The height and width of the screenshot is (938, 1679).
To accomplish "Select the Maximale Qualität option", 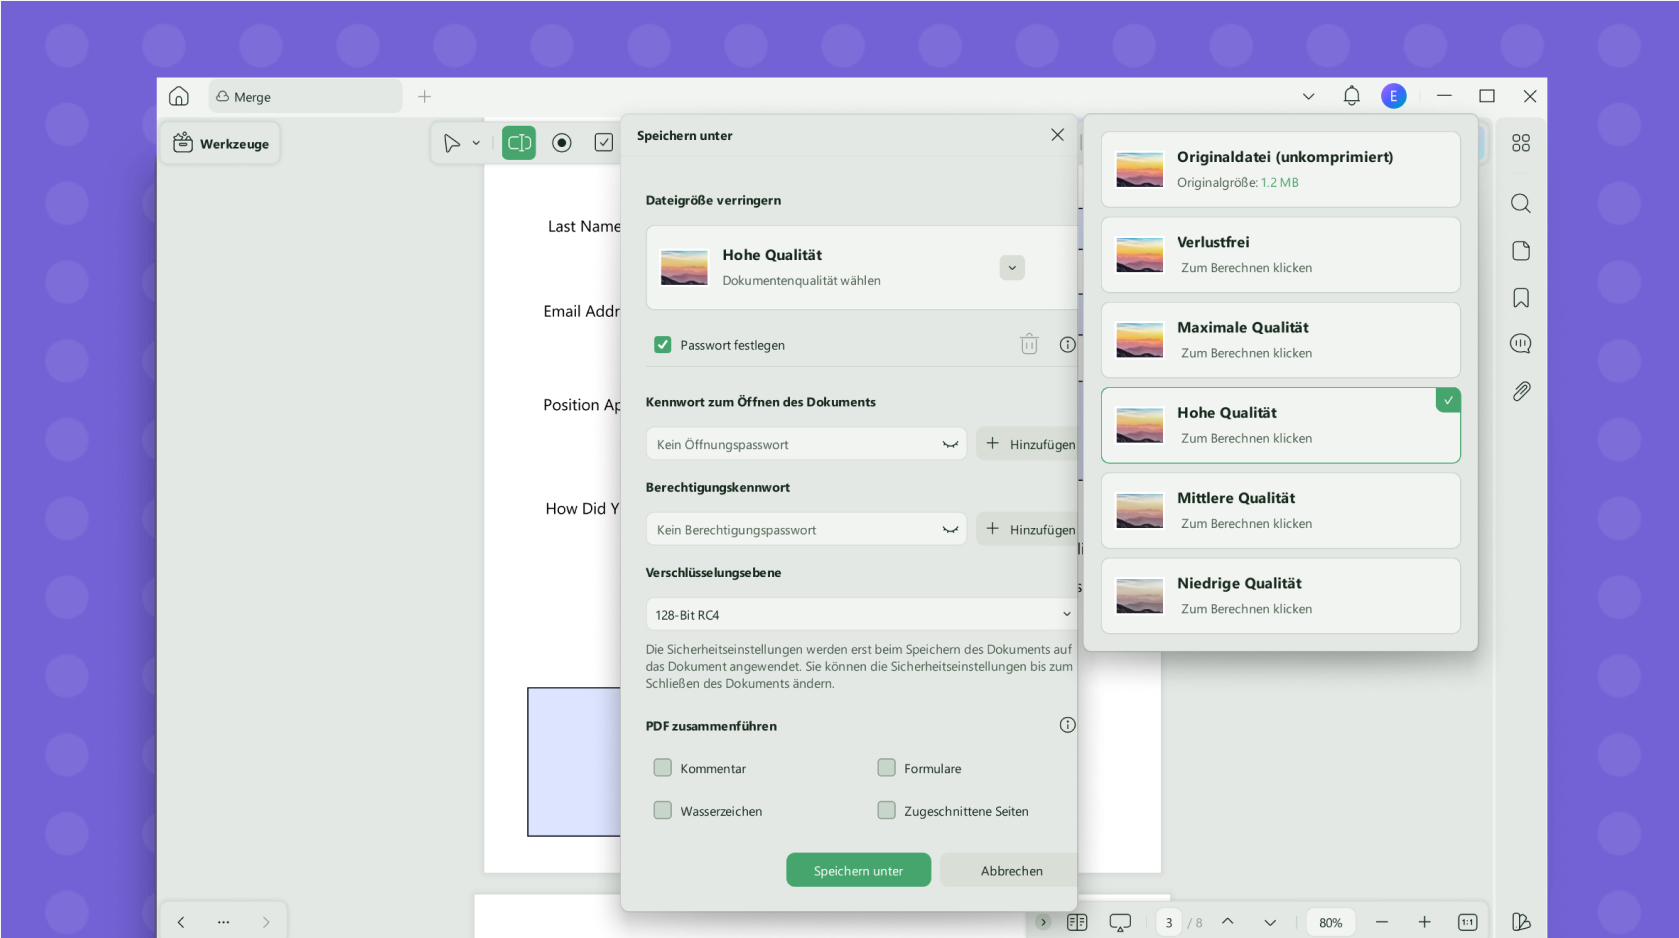I will tap(1280, 340).
